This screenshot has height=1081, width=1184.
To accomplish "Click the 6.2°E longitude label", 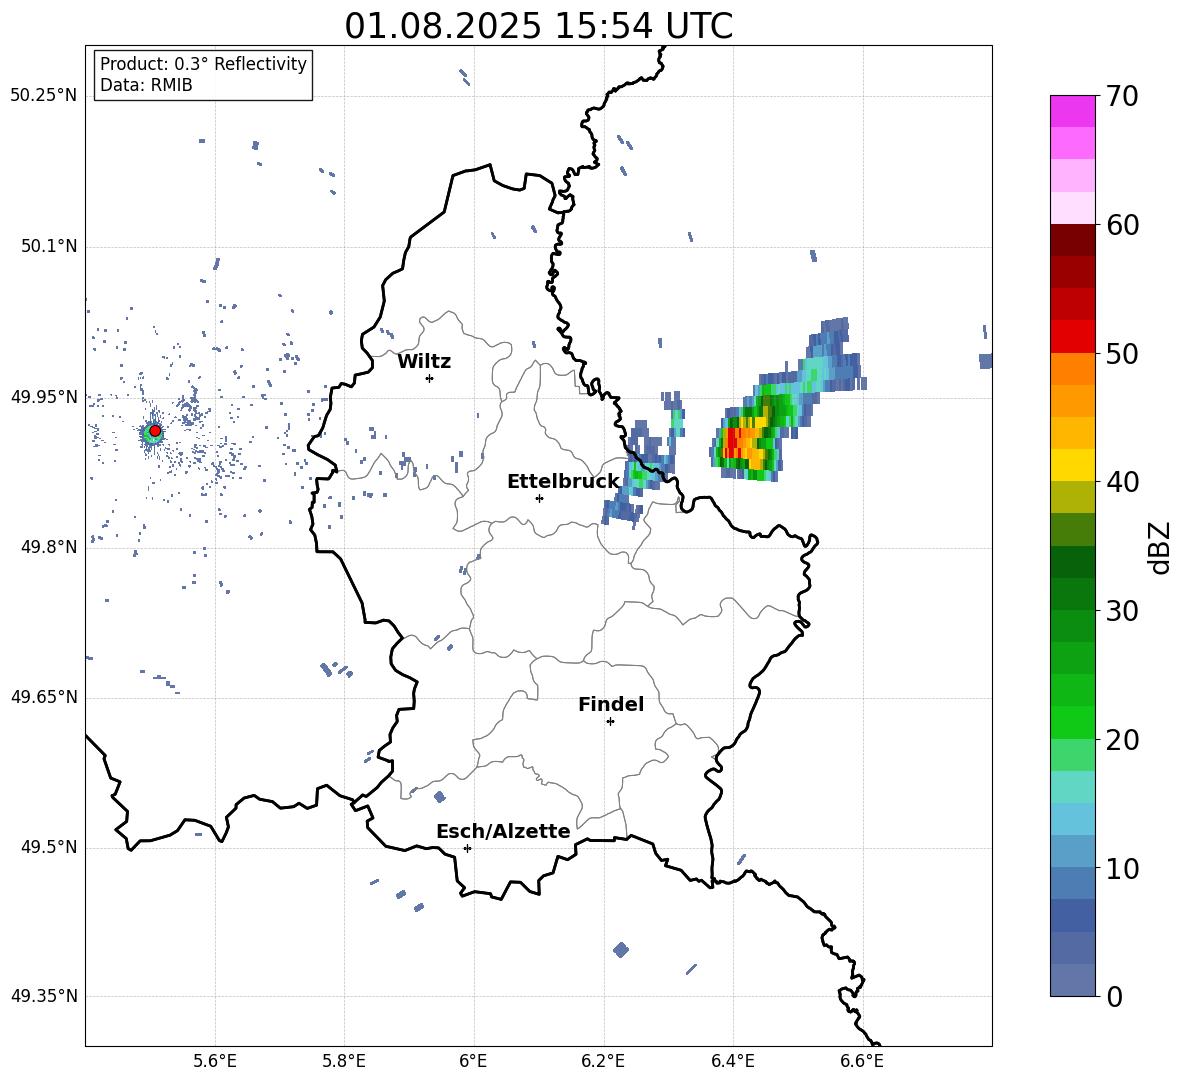I will 603,1061.
